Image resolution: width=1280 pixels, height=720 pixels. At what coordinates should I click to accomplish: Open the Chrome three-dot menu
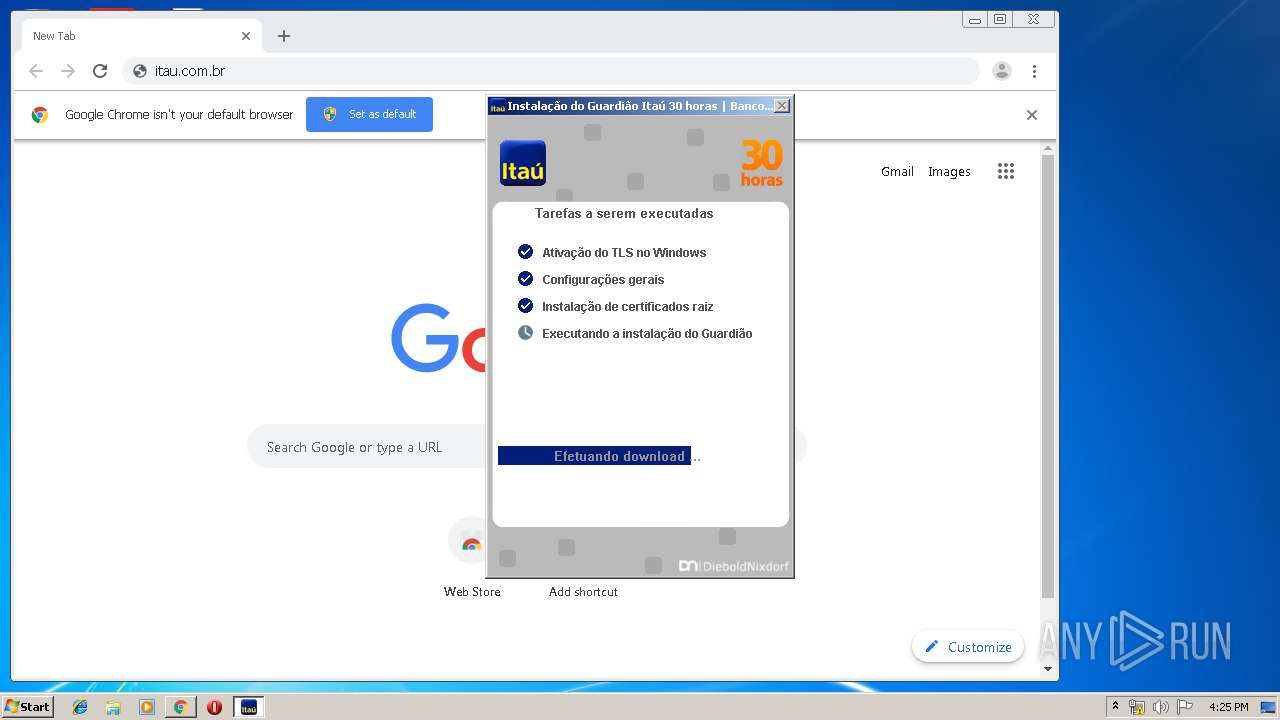pyautogui.click(x=1034, y=71)
